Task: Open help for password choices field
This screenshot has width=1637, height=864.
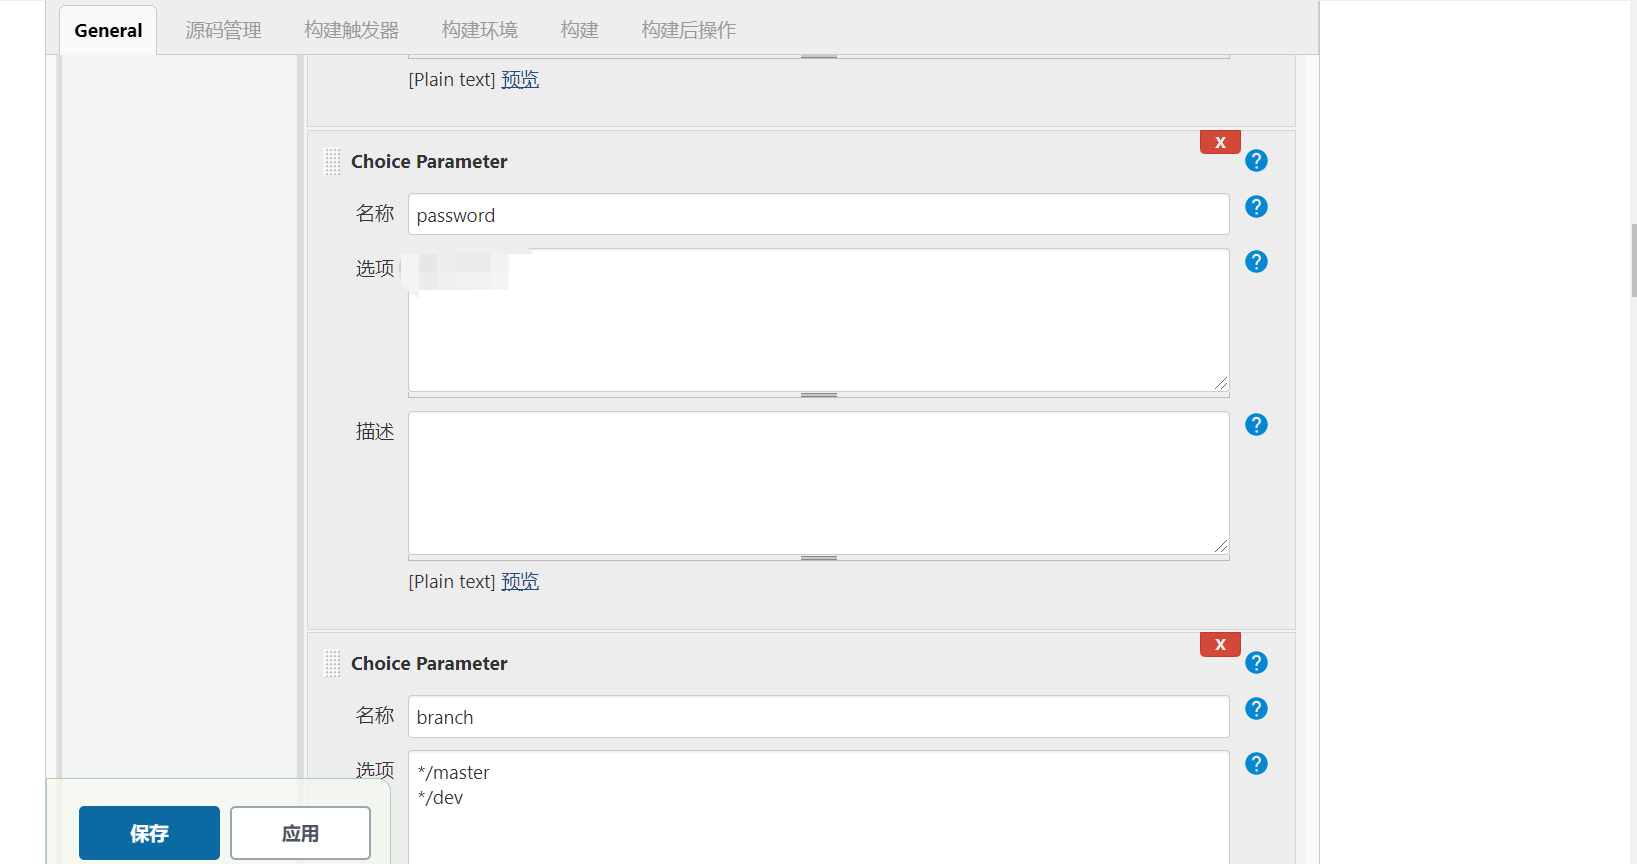Action: [x=1256, y=262]
